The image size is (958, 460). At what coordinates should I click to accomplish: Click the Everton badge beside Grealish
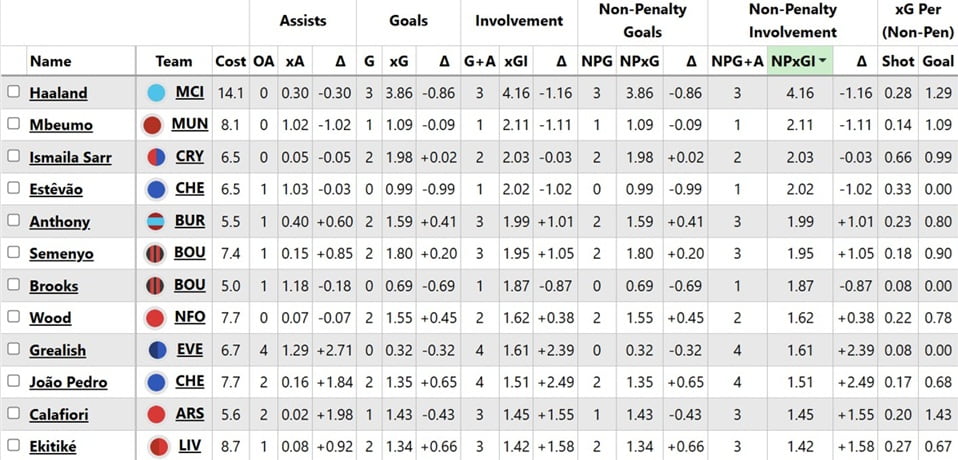155,349
